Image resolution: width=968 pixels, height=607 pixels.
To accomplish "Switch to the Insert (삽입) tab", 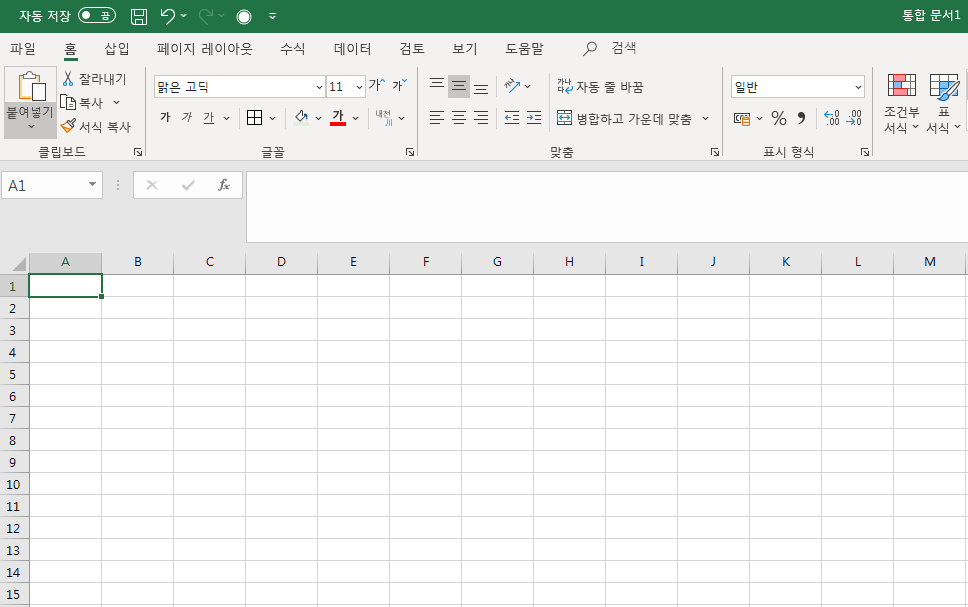I will [117, 48].
